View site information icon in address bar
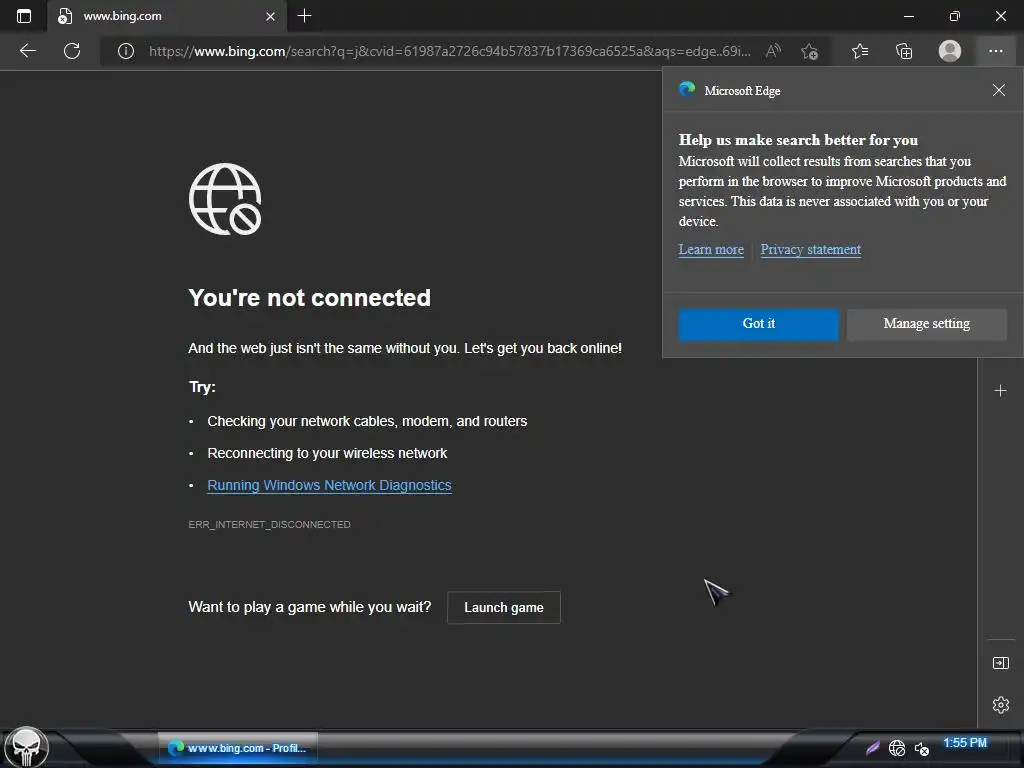The width and height of the screenshot is (1024, 768). tap(125, 51)
